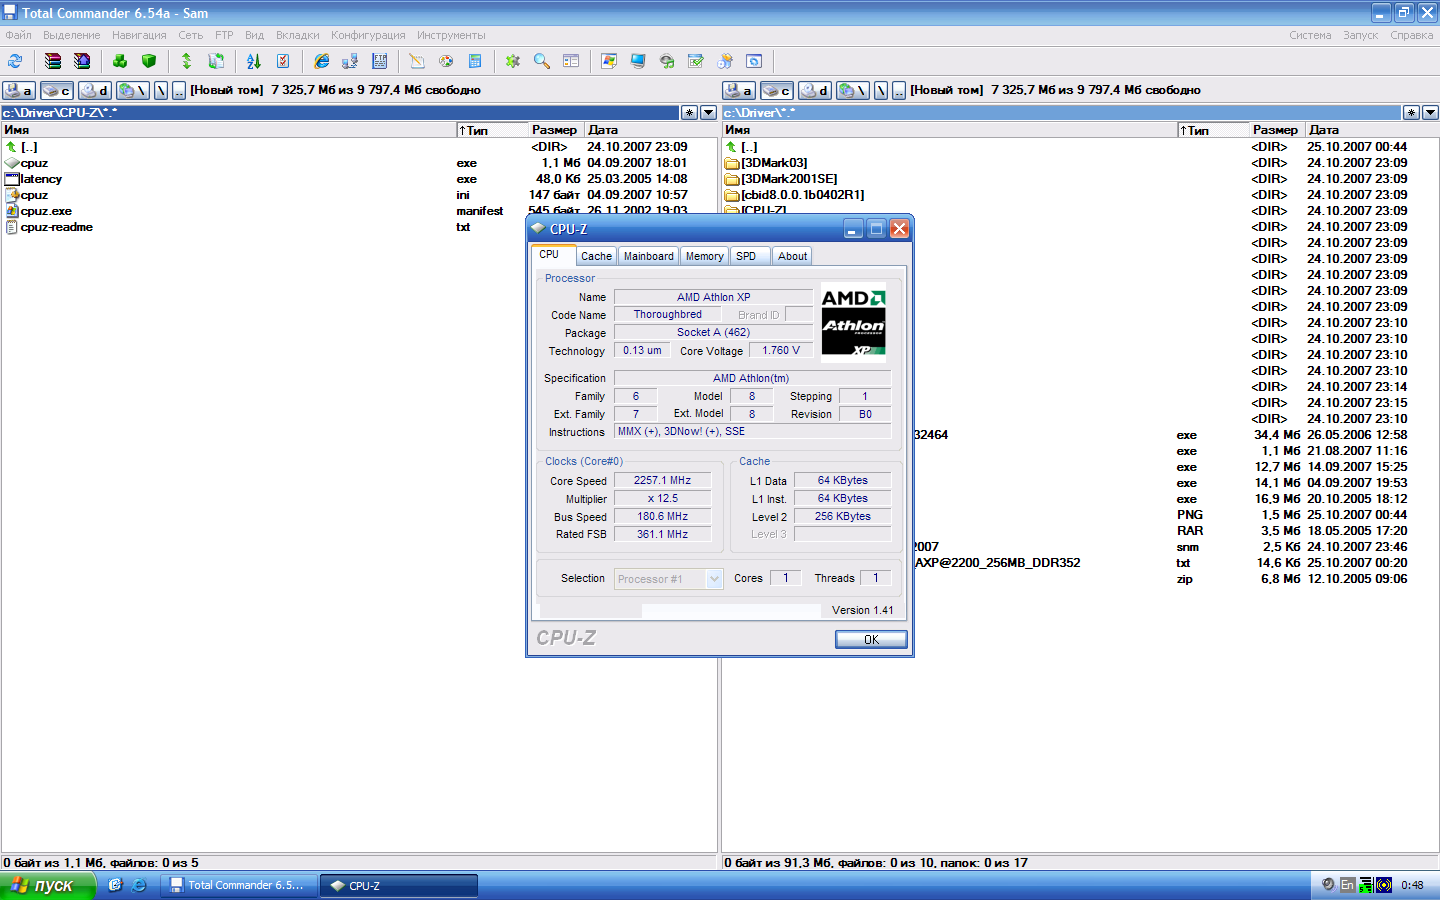Sort left panel by Имя column

tap(228, 130)
